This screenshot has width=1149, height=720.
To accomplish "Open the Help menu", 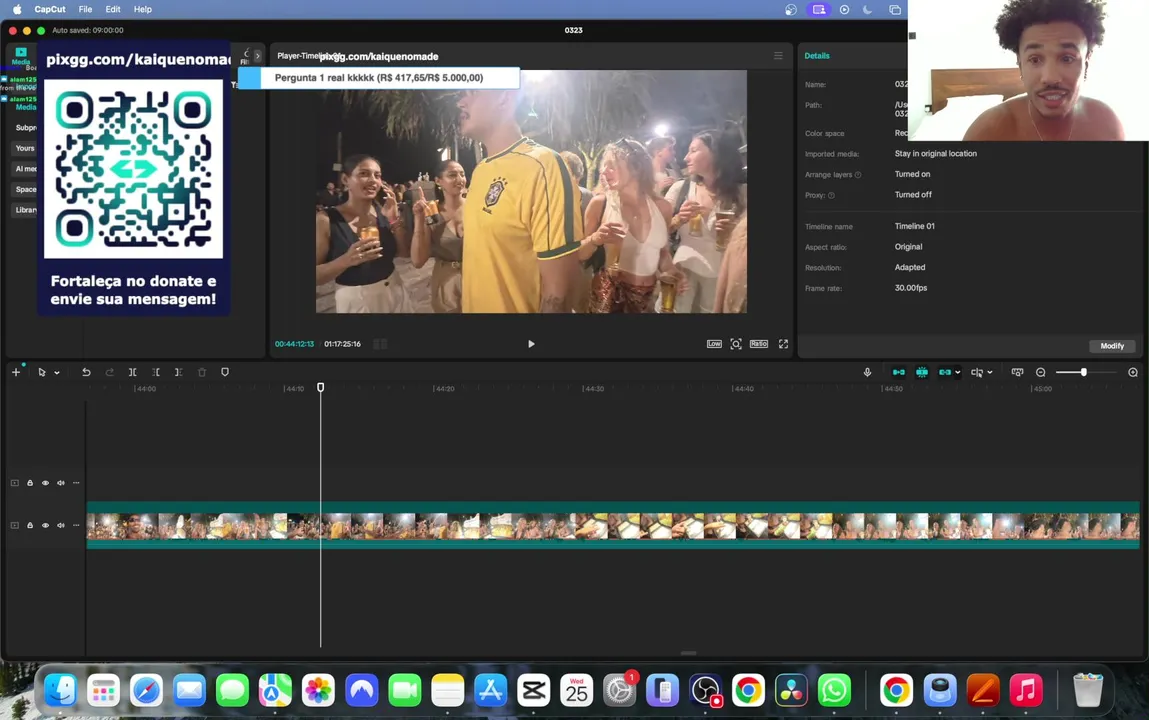I will pyautogui.click(x=143, y=10).
